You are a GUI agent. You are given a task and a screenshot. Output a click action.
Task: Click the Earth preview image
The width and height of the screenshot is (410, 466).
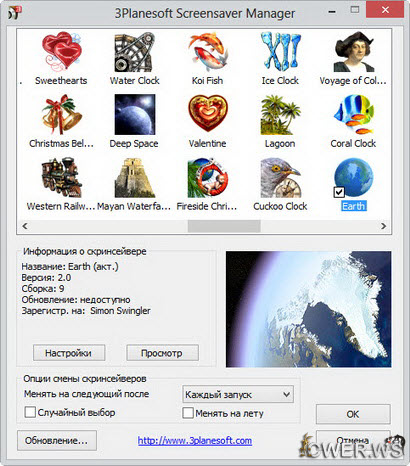coord(308,309)
